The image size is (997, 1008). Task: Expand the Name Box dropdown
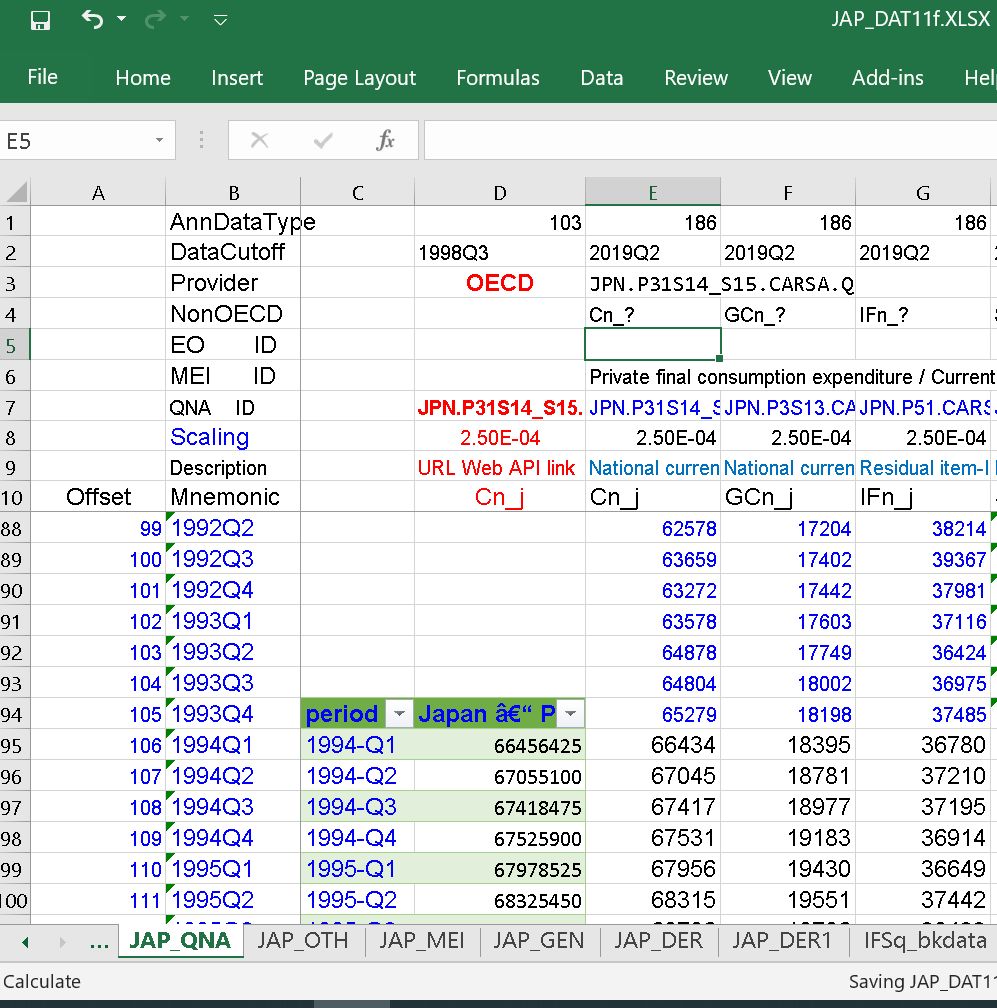(x=159, y=141)
